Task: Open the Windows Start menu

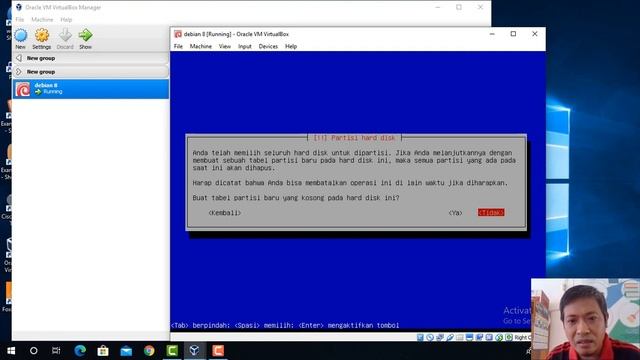Action: coord(11,351)
